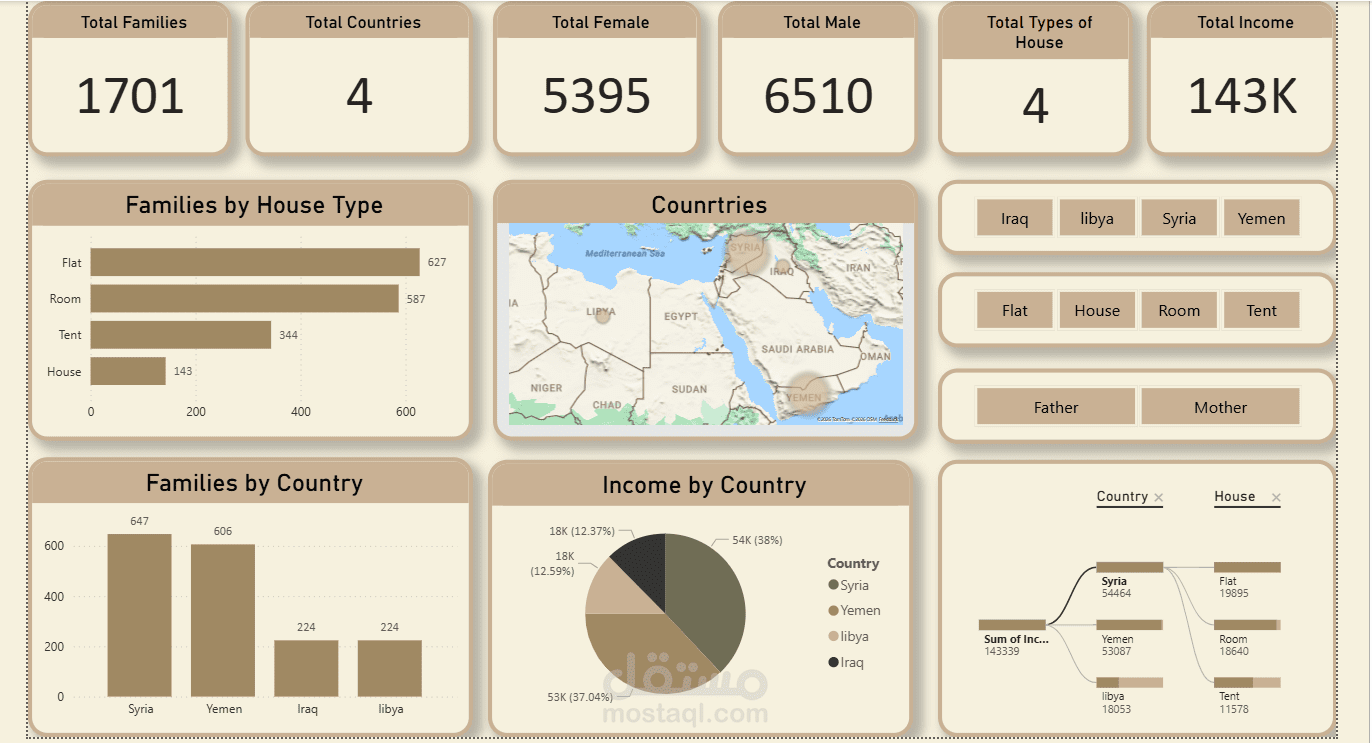Remove the Country level using its × icon
The height and width of the screenshot is (743, 1372).
coord(1158,496)
